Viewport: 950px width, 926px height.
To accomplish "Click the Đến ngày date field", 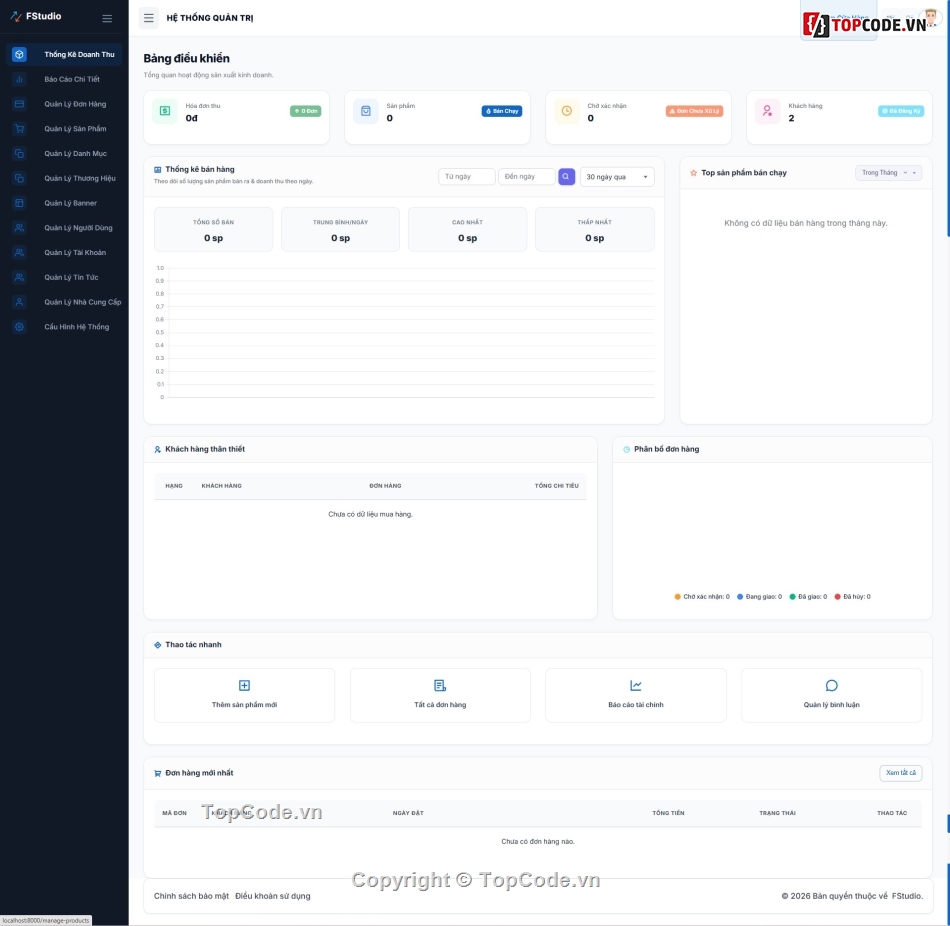I will [526, 177].
